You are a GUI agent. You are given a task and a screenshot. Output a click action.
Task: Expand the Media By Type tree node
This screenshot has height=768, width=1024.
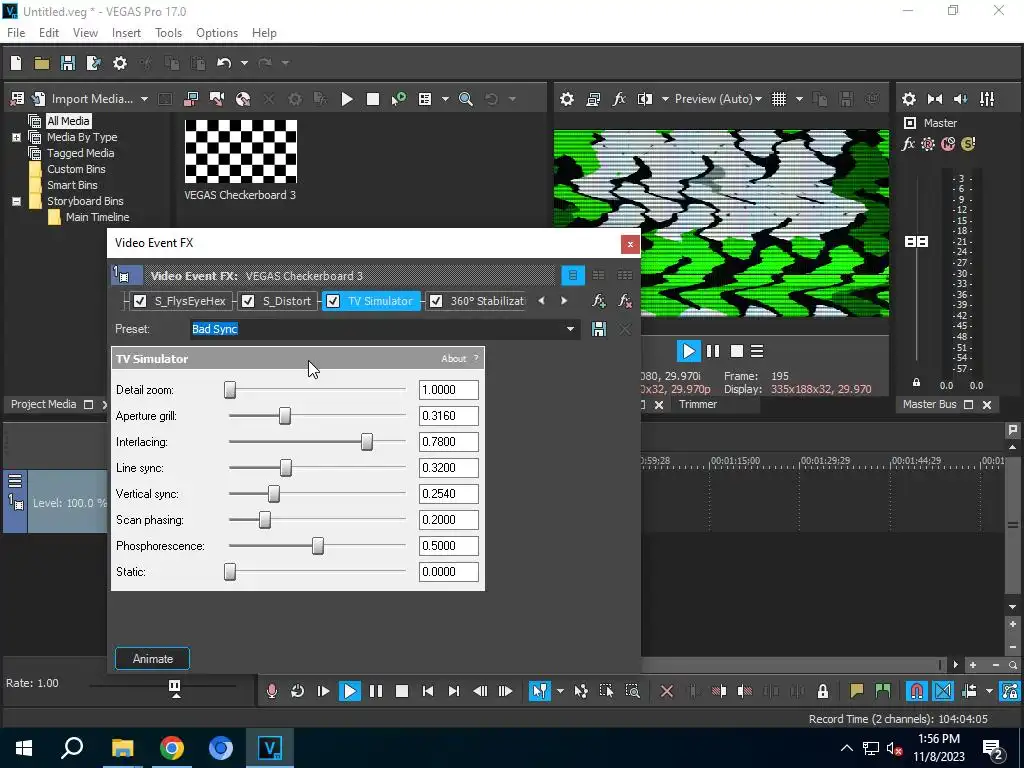(x=16, y=137)
